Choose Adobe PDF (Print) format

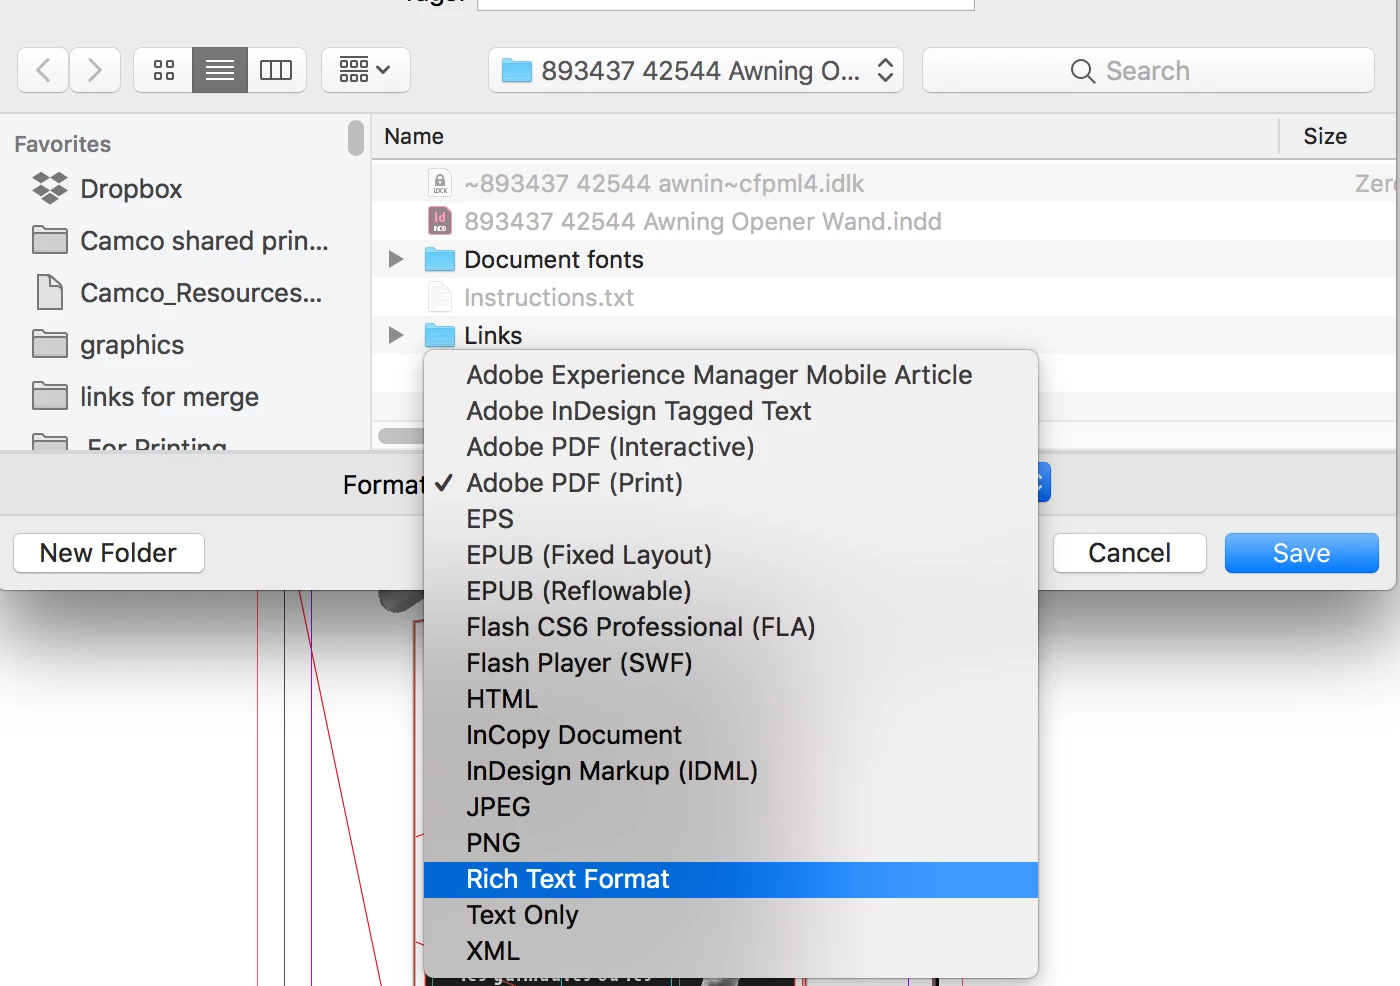[x=731, y=483]
